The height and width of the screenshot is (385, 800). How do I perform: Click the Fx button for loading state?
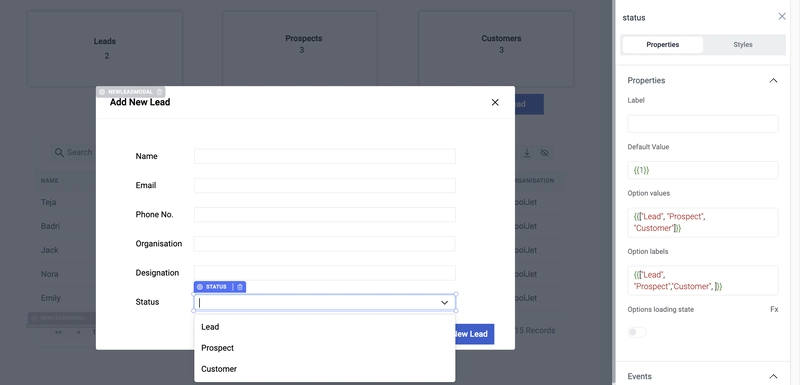(774, 310)
